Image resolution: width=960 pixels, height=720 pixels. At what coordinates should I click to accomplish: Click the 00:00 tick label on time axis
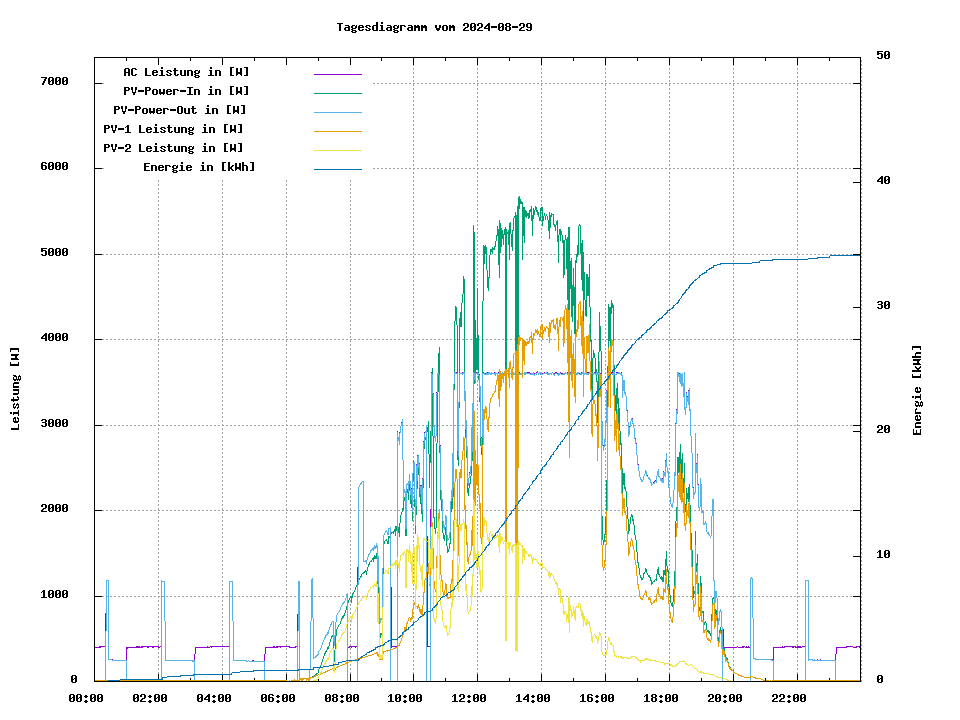point(85,698)
